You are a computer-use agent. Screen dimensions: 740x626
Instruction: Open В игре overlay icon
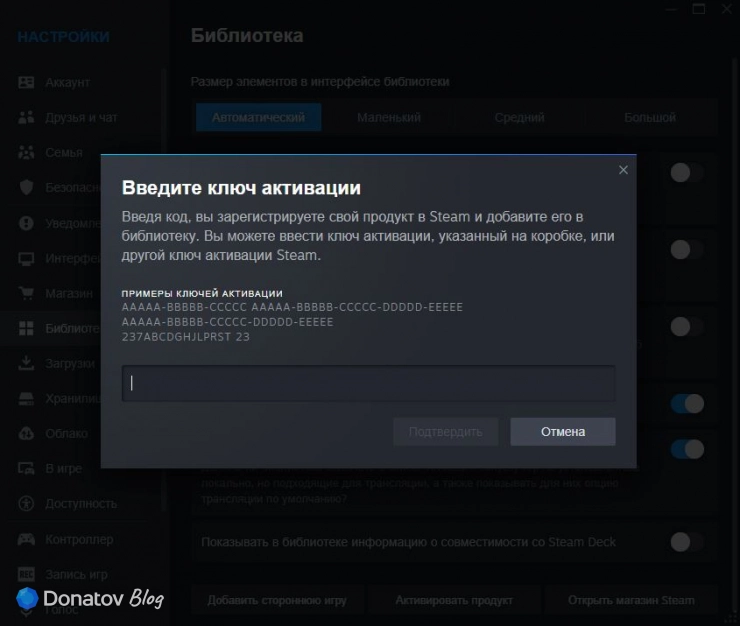tap(26, 468)
